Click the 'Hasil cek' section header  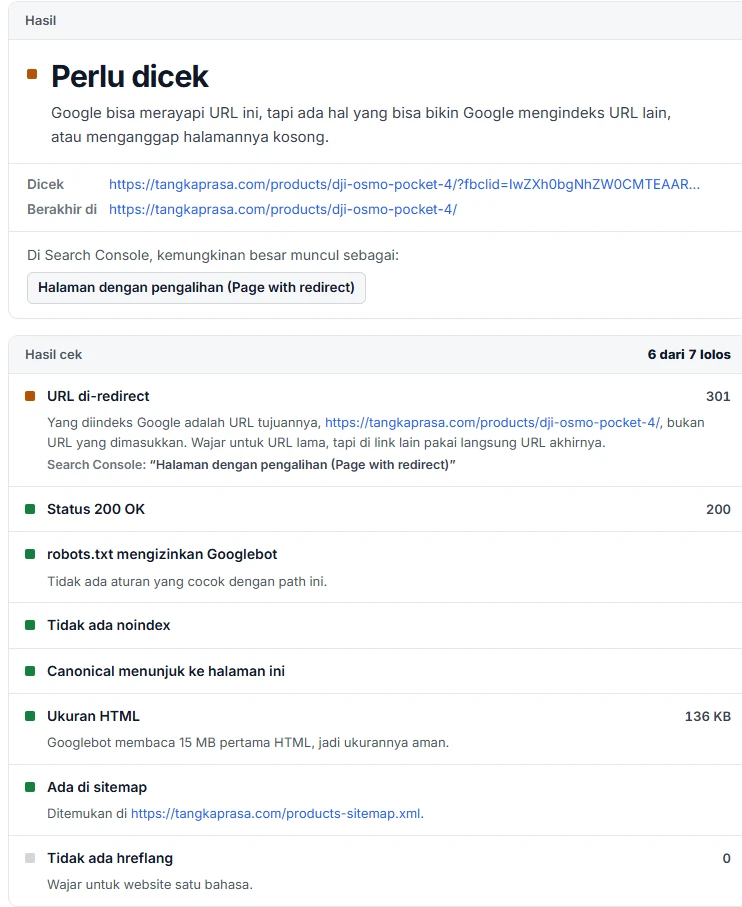[53, 355]
